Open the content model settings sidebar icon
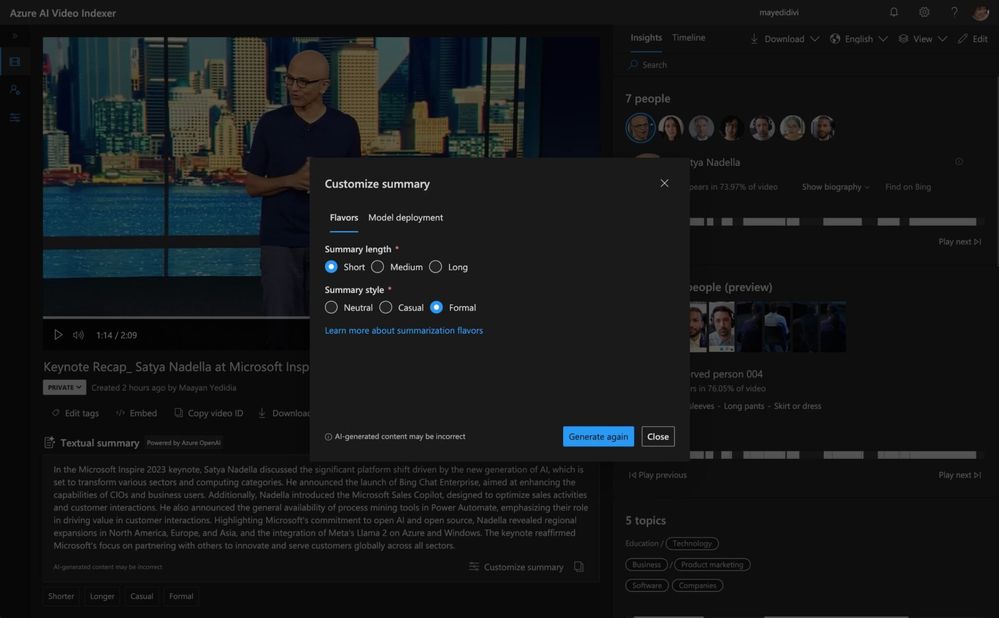Screen dimensions: 999x618 (15, 118)
